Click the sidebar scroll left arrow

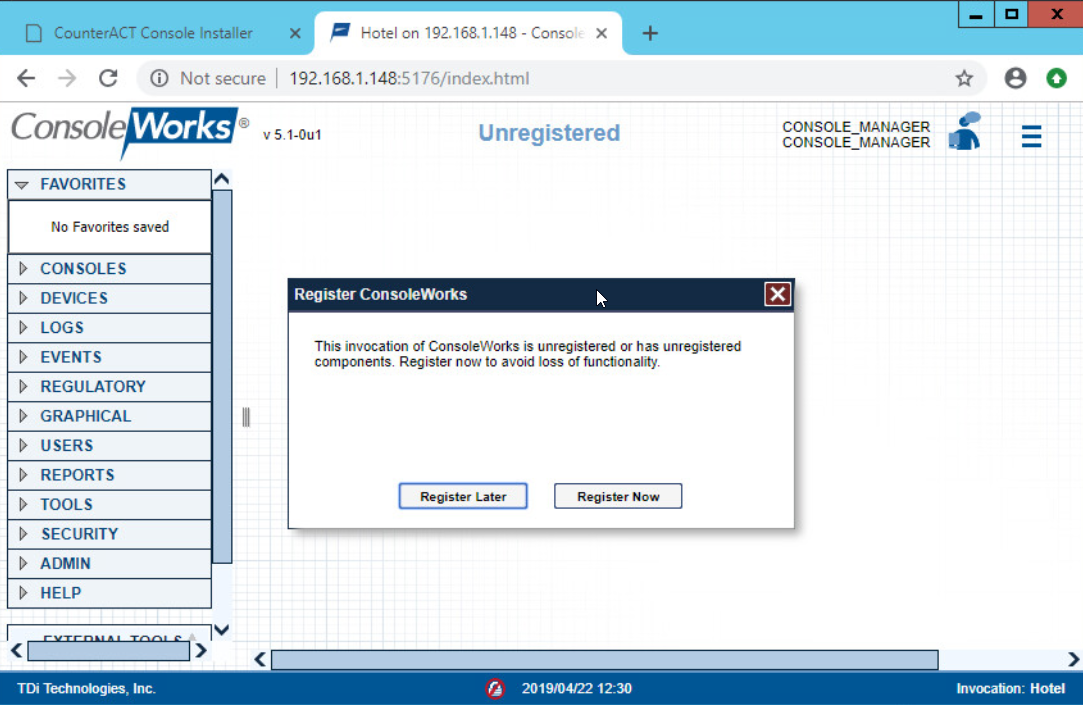click(x=16, y=650)
